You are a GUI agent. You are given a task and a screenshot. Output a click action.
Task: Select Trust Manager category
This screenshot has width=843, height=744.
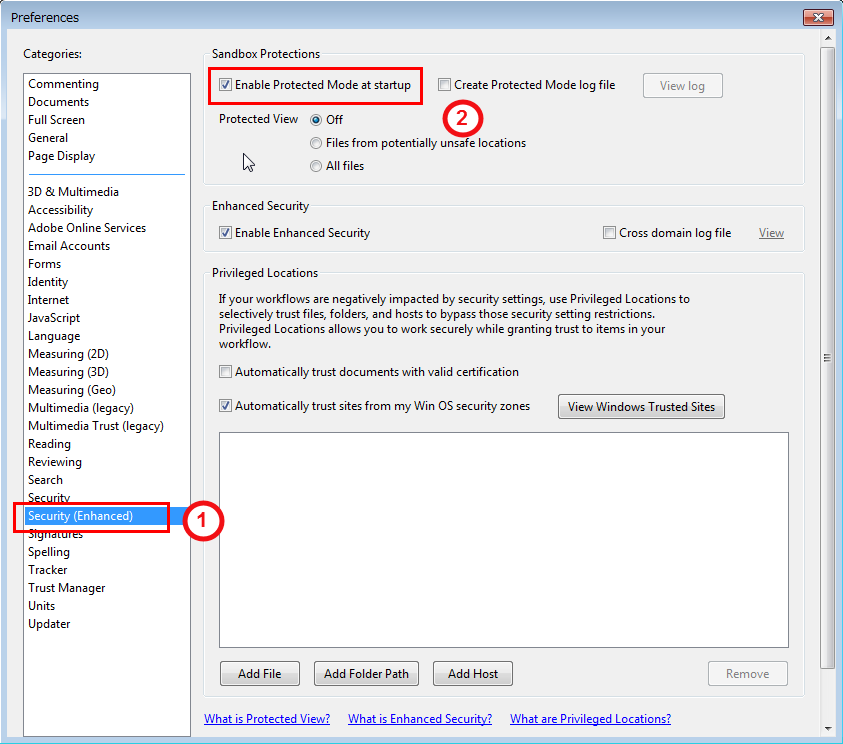(67, 588)
